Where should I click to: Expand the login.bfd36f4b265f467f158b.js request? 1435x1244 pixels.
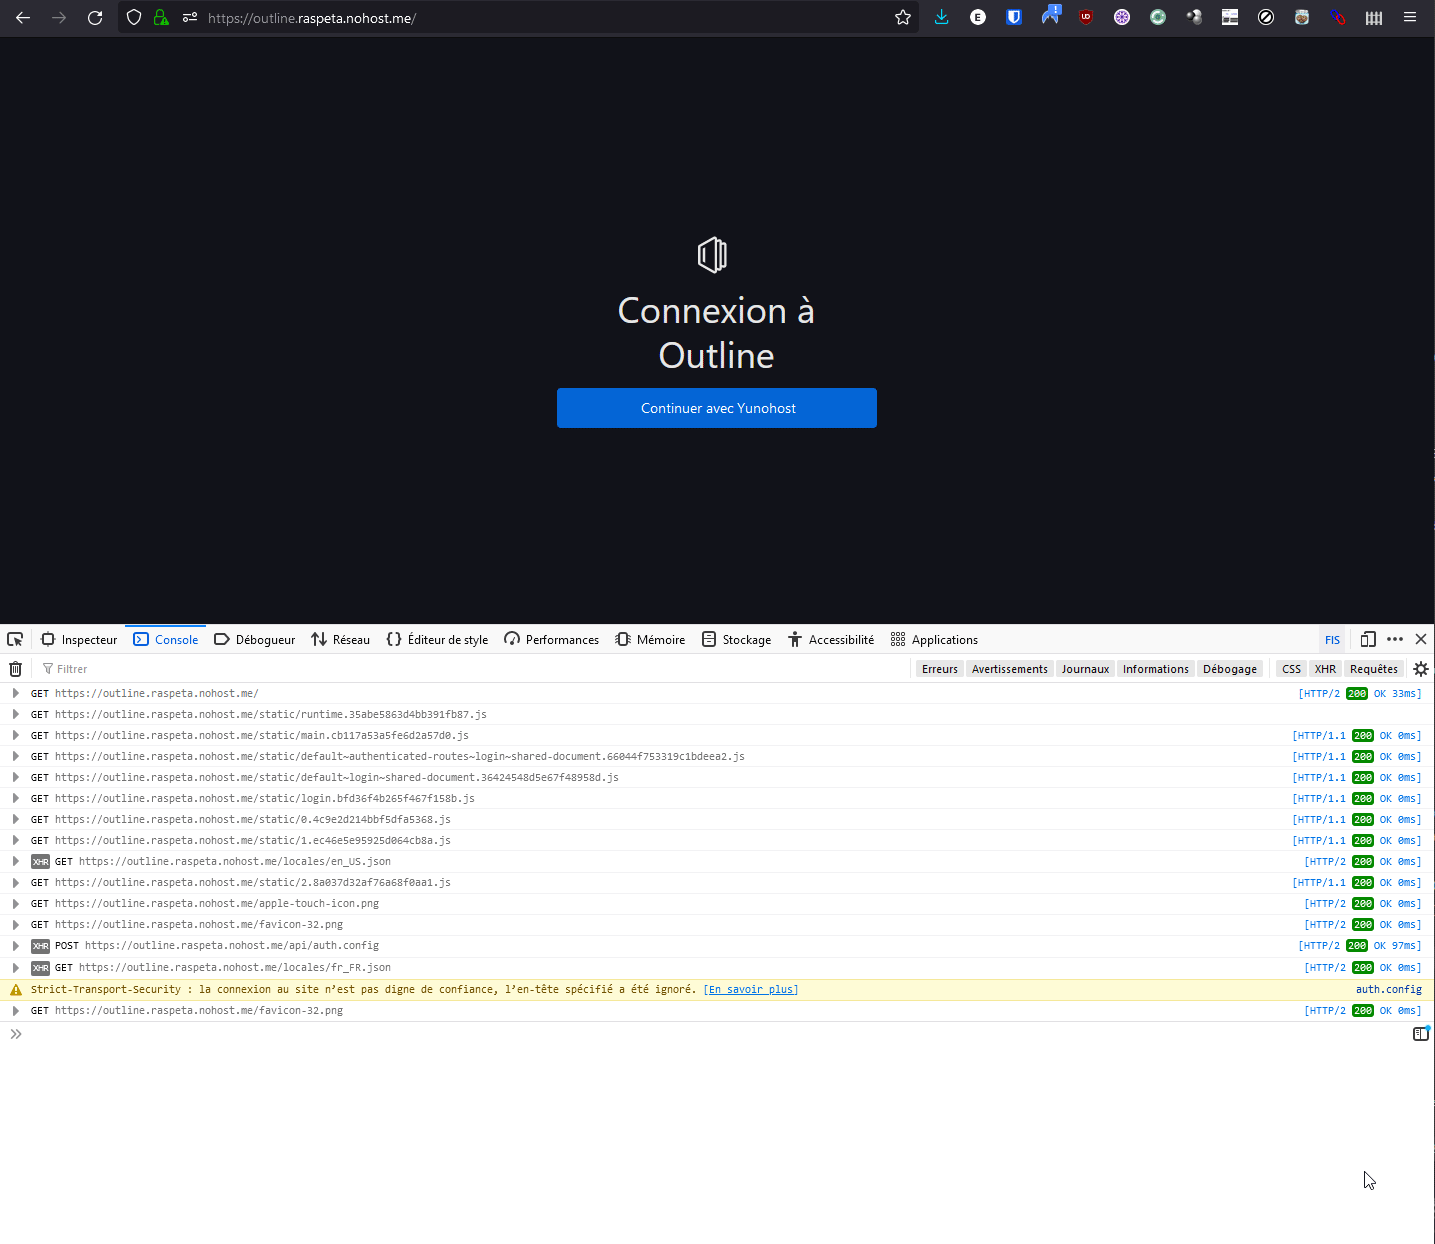pyautogui.click(x=16, y=798)
